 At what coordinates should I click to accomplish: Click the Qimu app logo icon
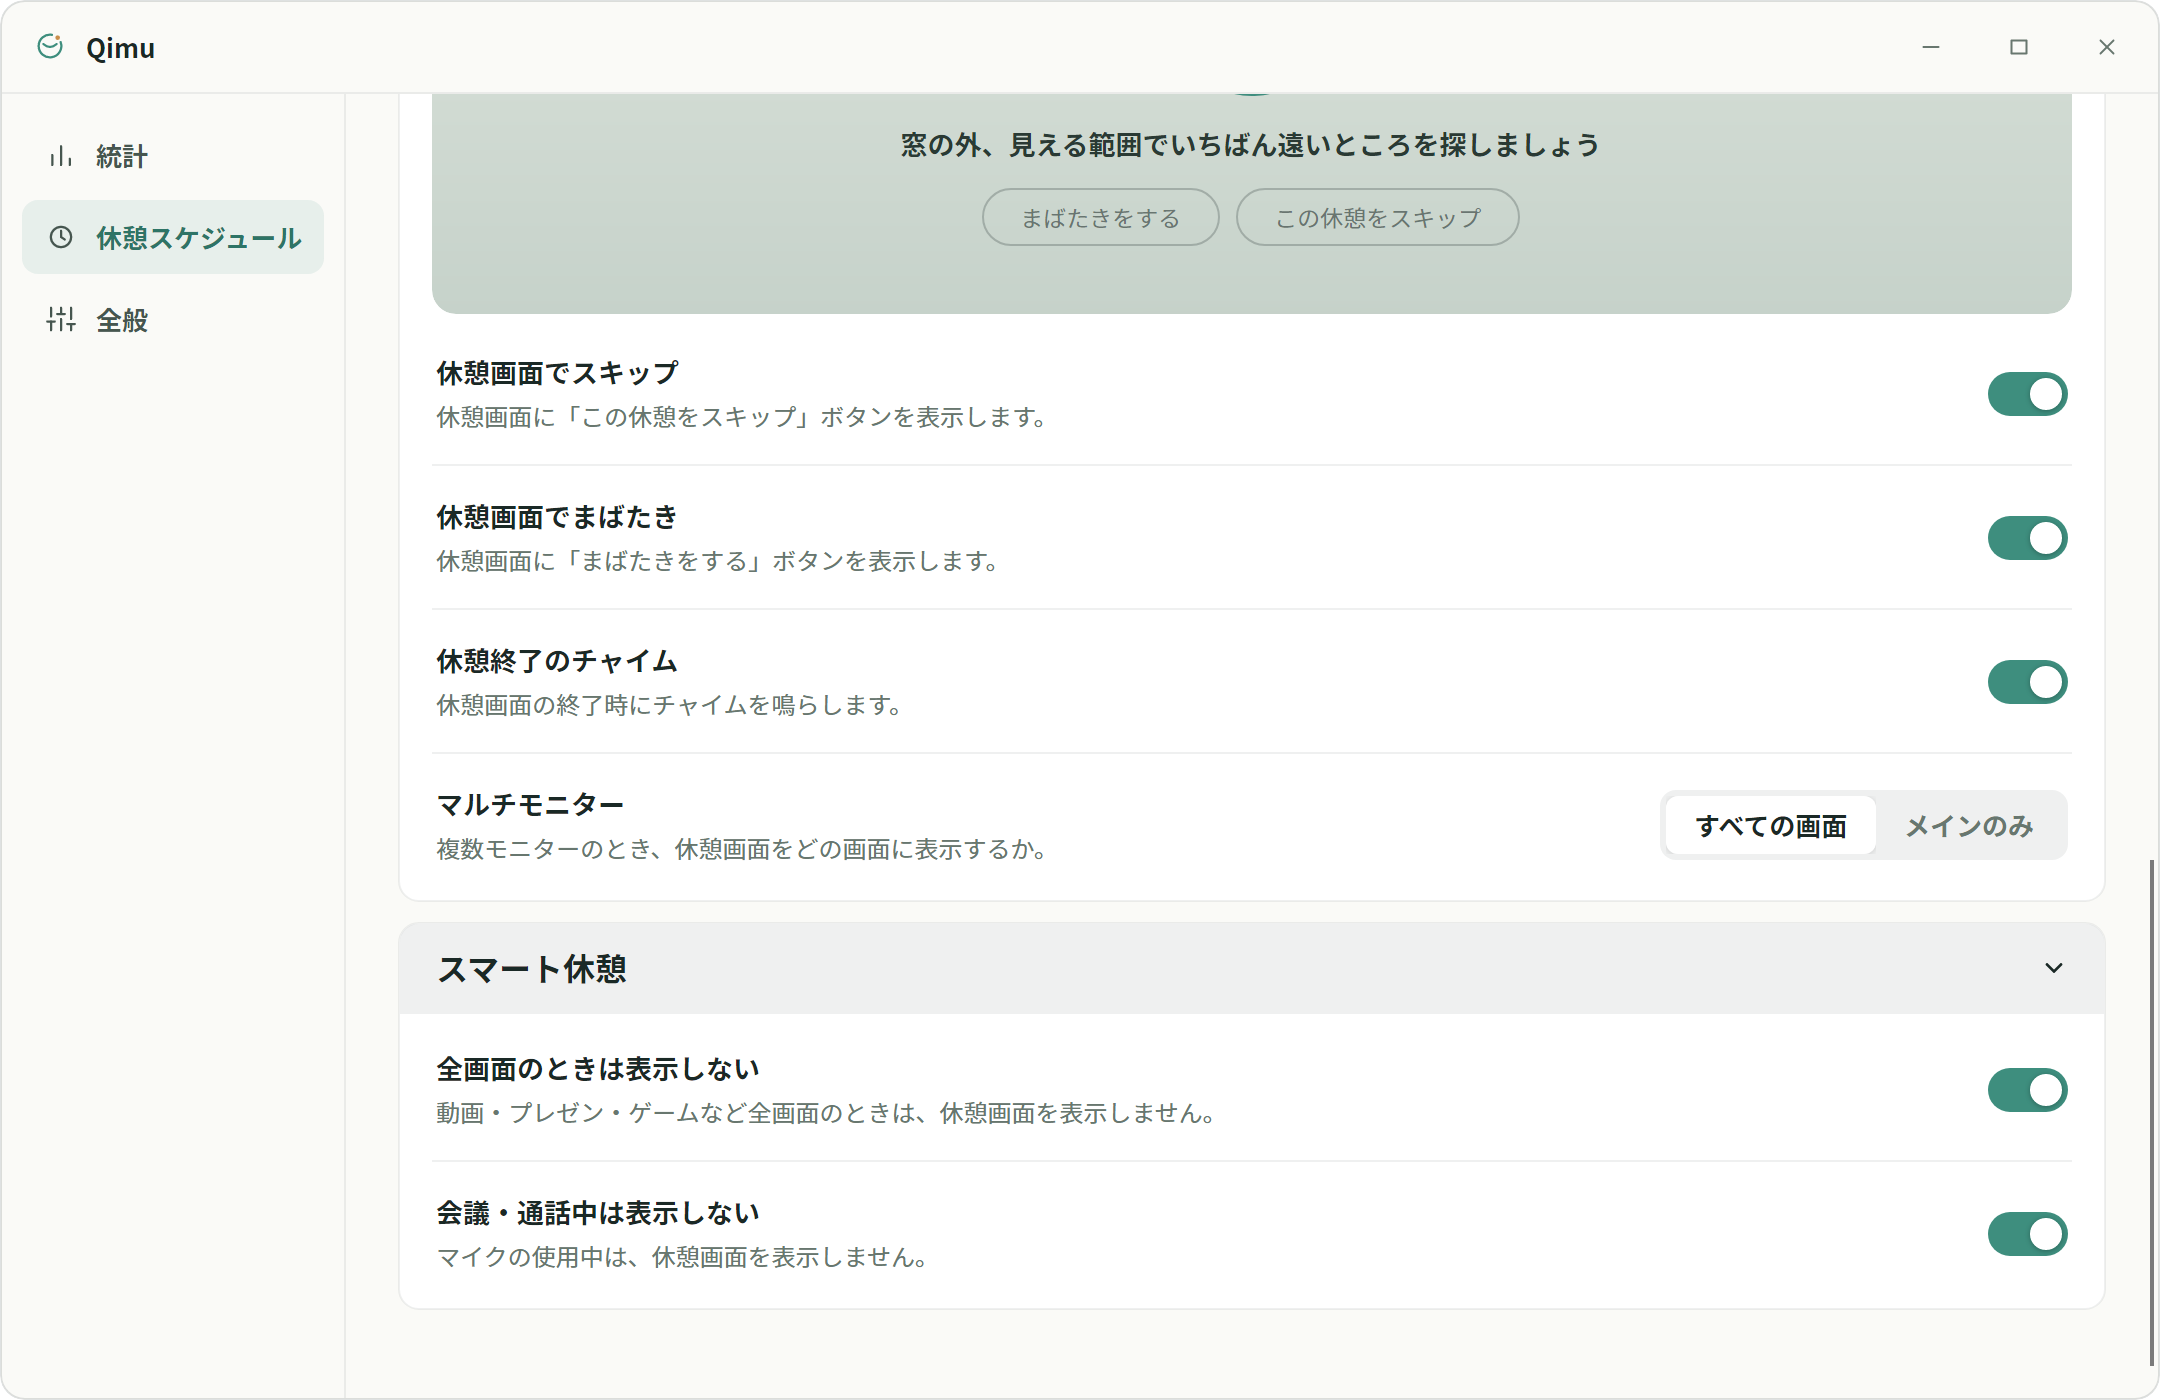[50, 47]
